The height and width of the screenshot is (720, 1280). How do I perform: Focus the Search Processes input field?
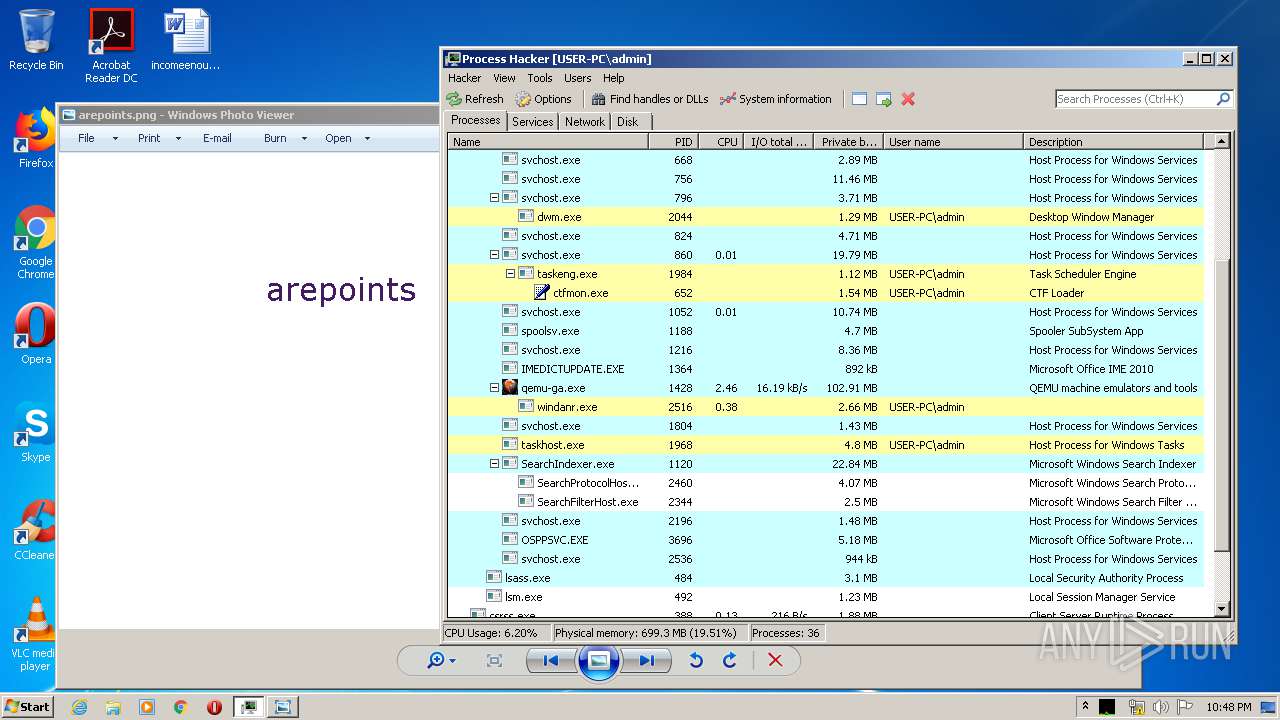pos(1135,99)
